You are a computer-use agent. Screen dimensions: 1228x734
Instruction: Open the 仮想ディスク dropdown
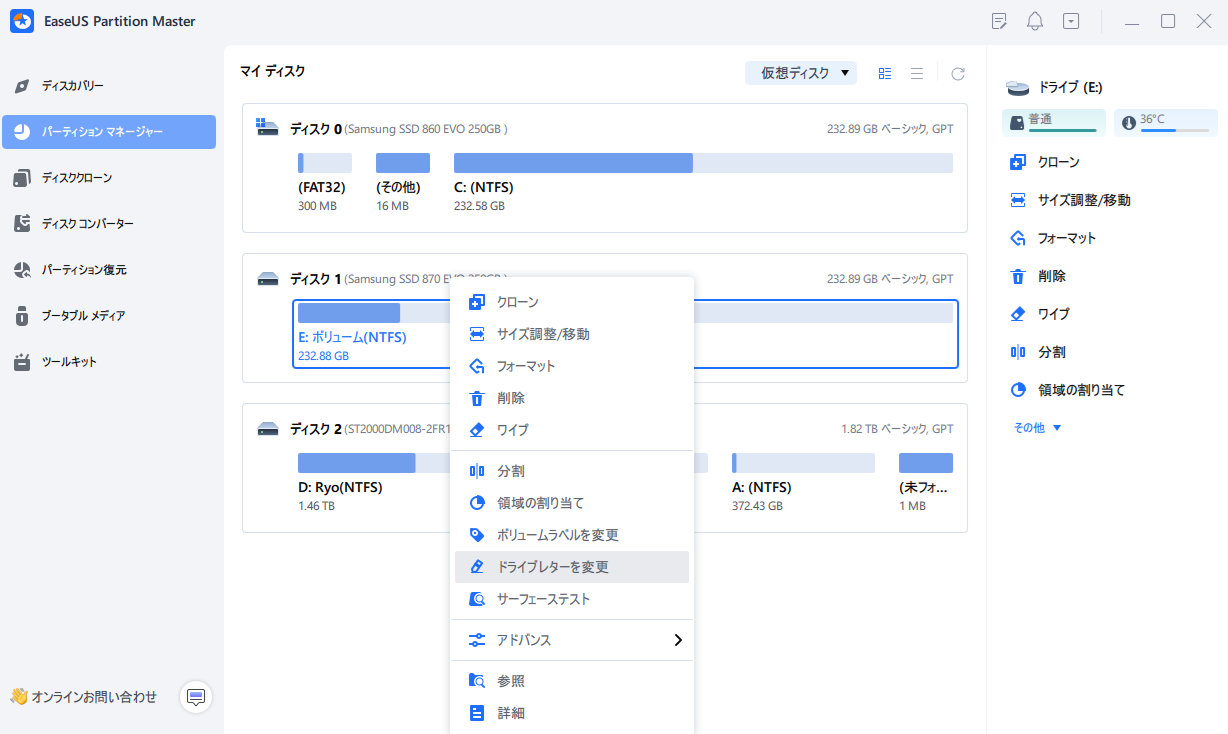click(x=800, y=73)
